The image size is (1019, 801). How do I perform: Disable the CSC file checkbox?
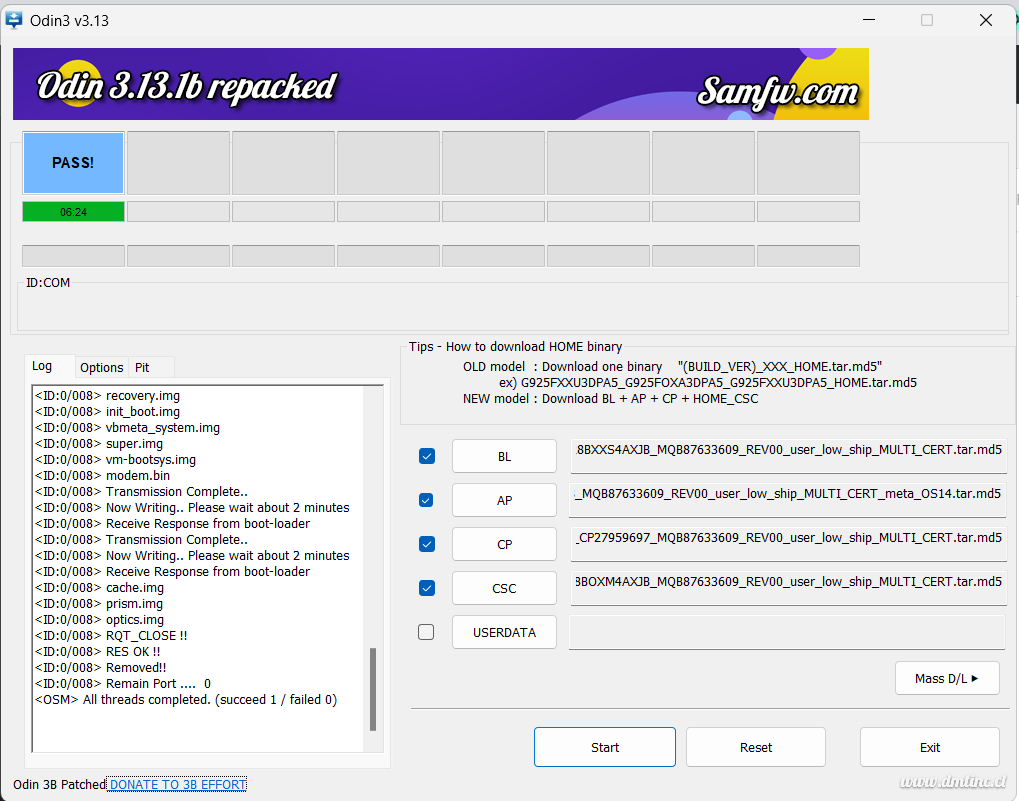tap(427, 588)
